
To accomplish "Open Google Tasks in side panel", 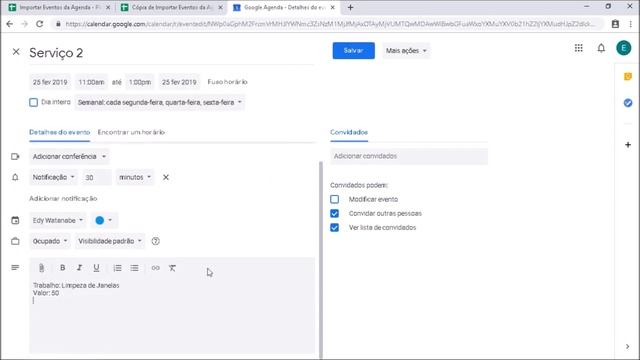I will pos(628,103).
